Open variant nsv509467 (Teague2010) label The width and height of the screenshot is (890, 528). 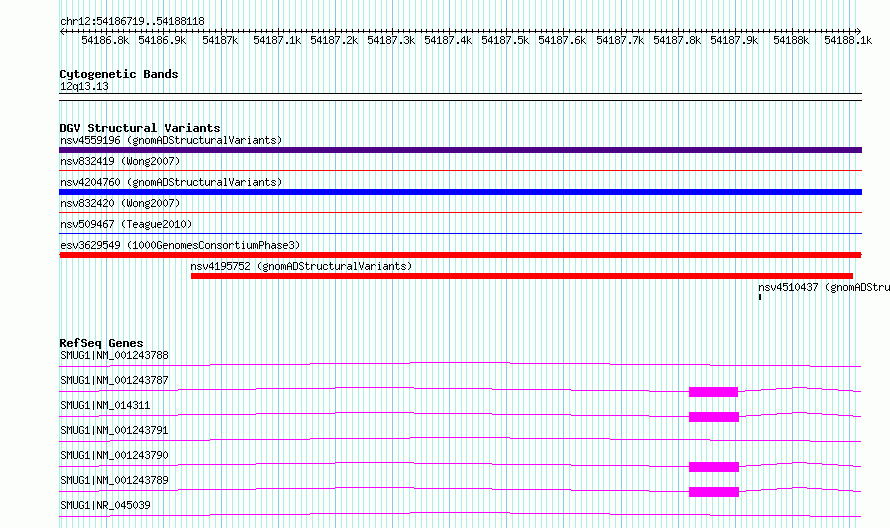click(126, 224)
